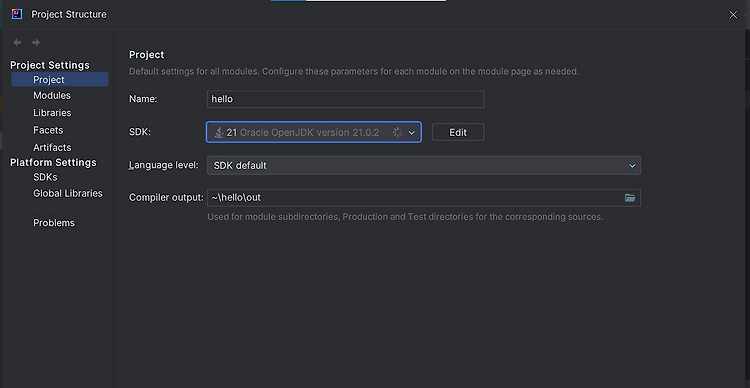Click the 'SDK:' field label
Image resolution: width=750 pixels, height=388 pixels.
[x=140, y=133]
